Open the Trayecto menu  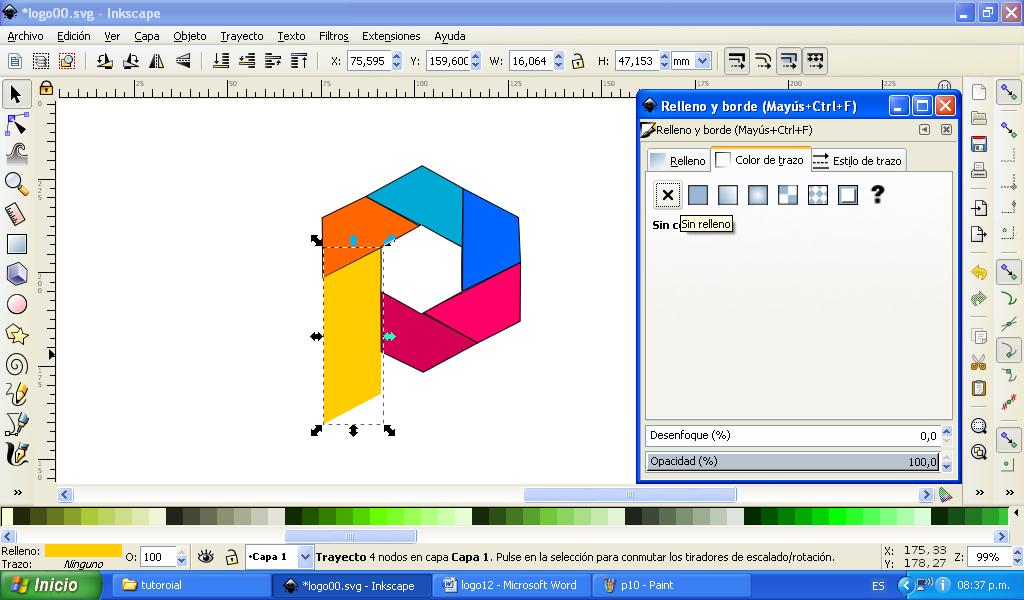point(242,37)
